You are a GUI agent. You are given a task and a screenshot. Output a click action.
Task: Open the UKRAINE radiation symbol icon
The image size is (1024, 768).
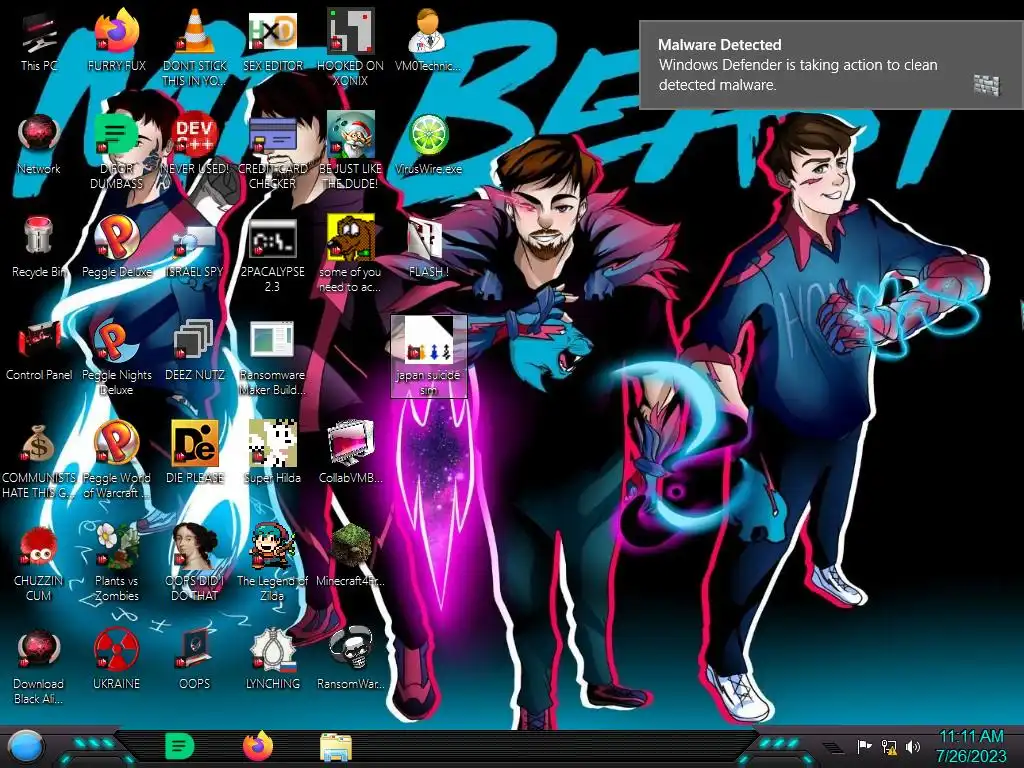click(x=117, y=649)
